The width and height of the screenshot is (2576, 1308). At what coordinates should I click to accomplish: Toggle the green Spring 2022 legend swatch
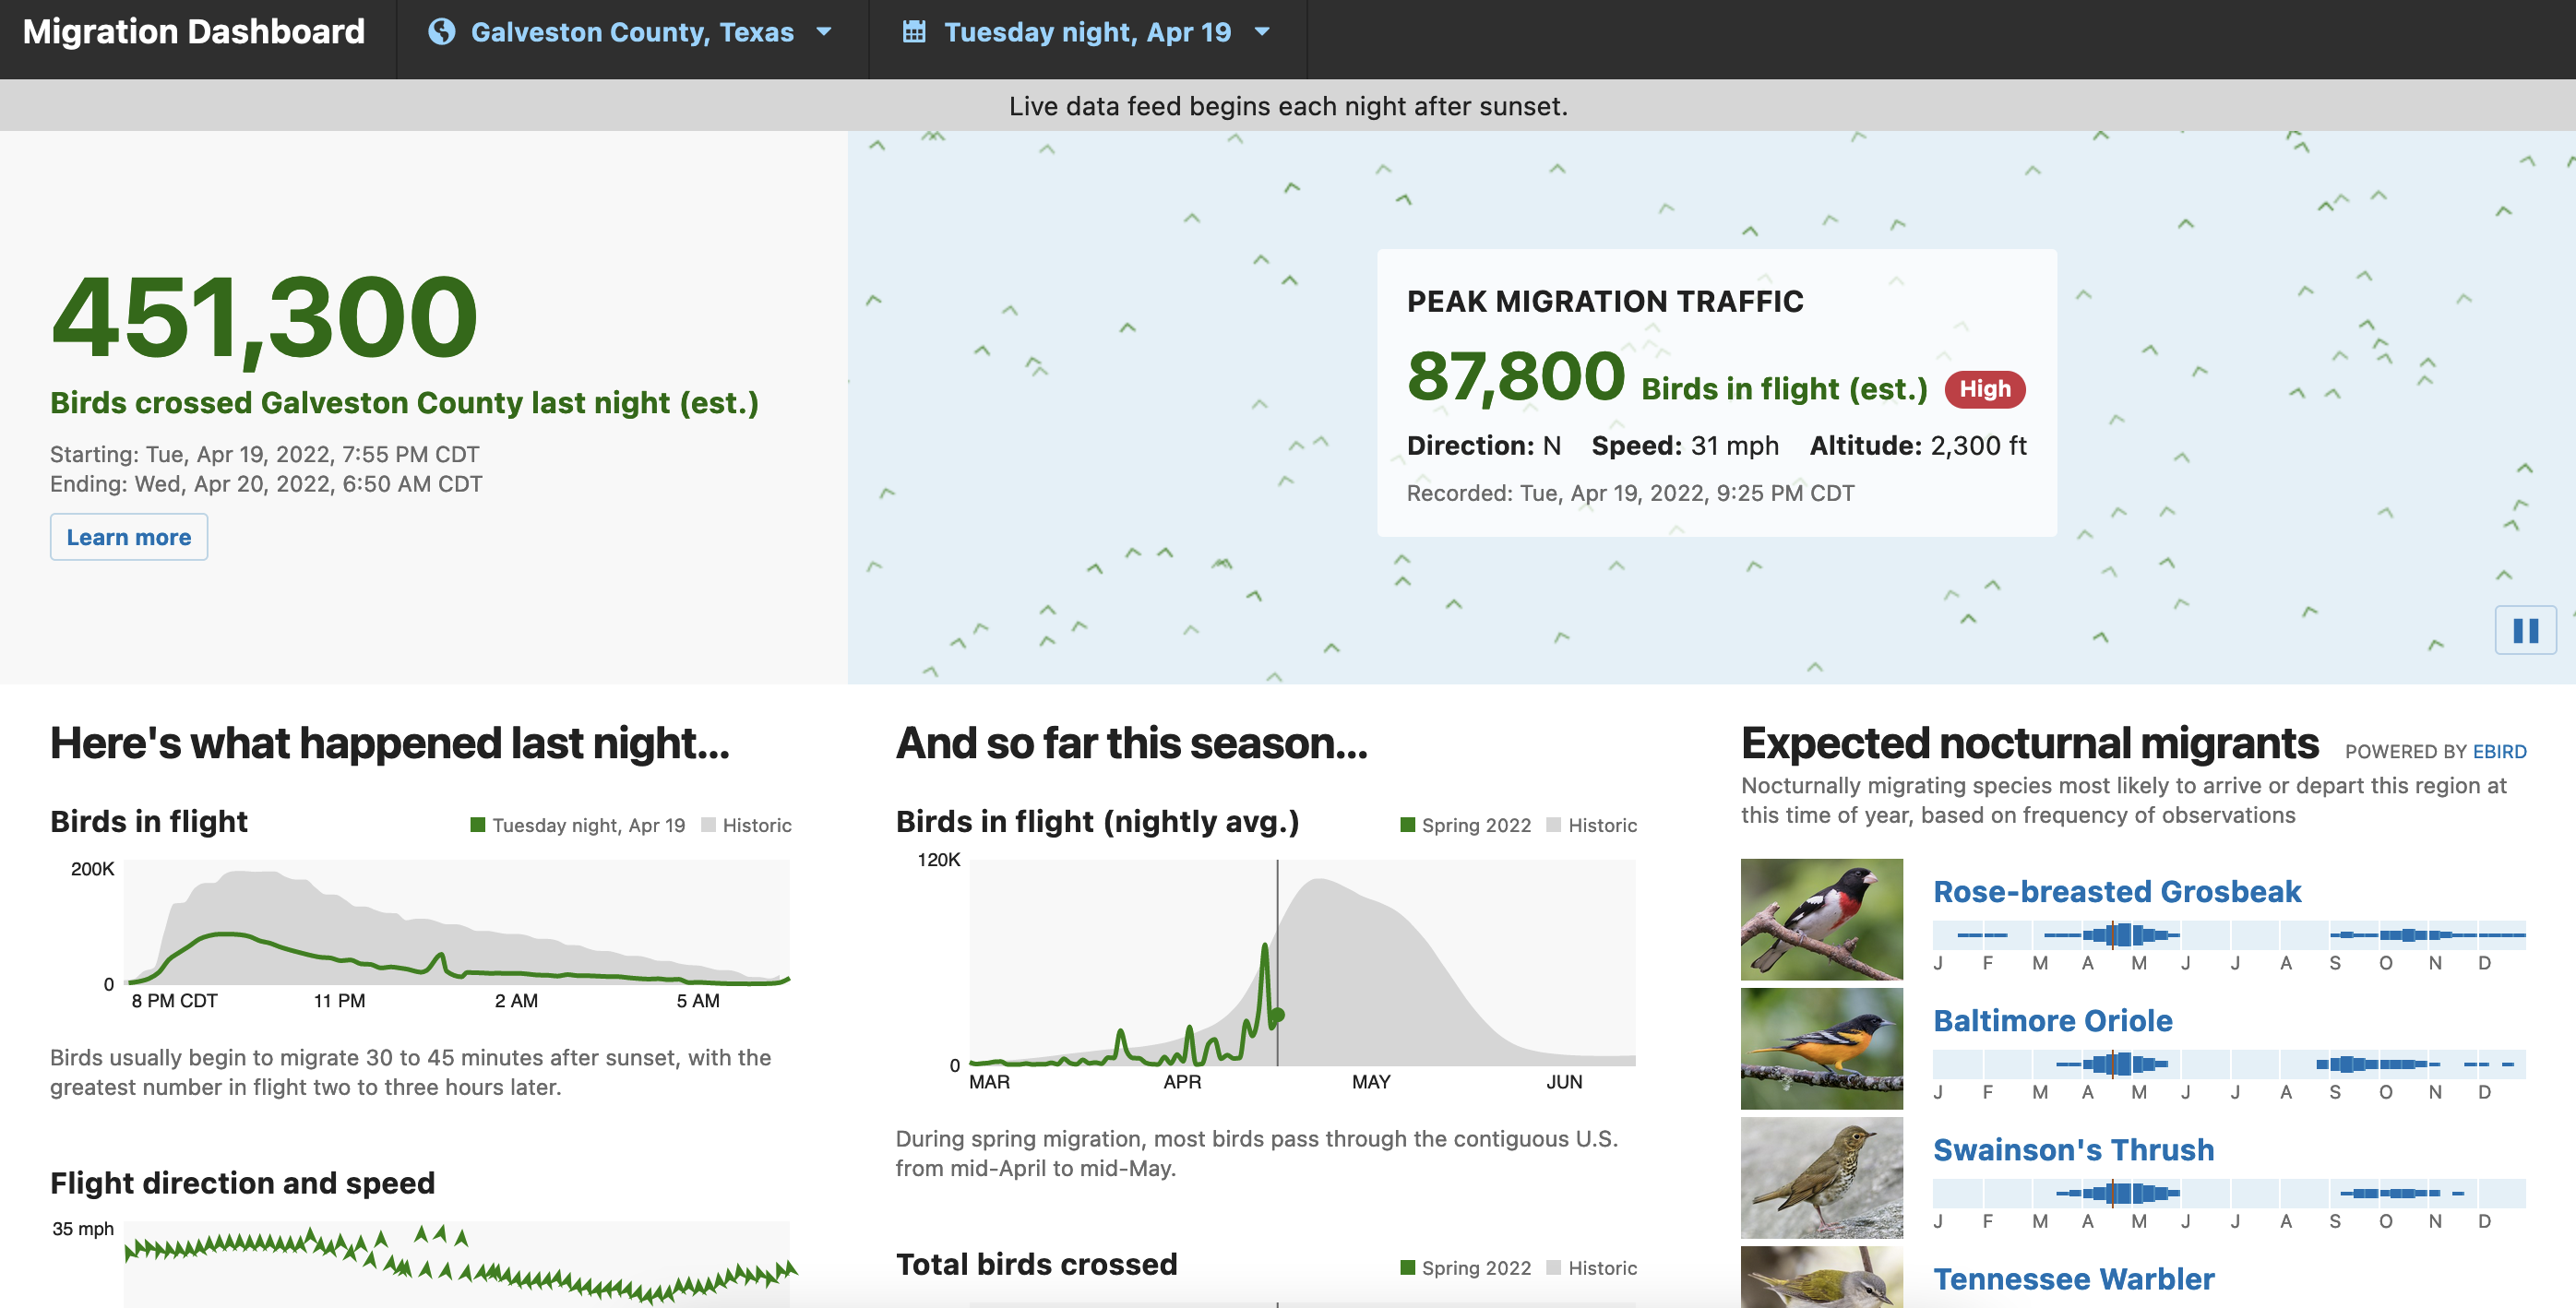1407,825
